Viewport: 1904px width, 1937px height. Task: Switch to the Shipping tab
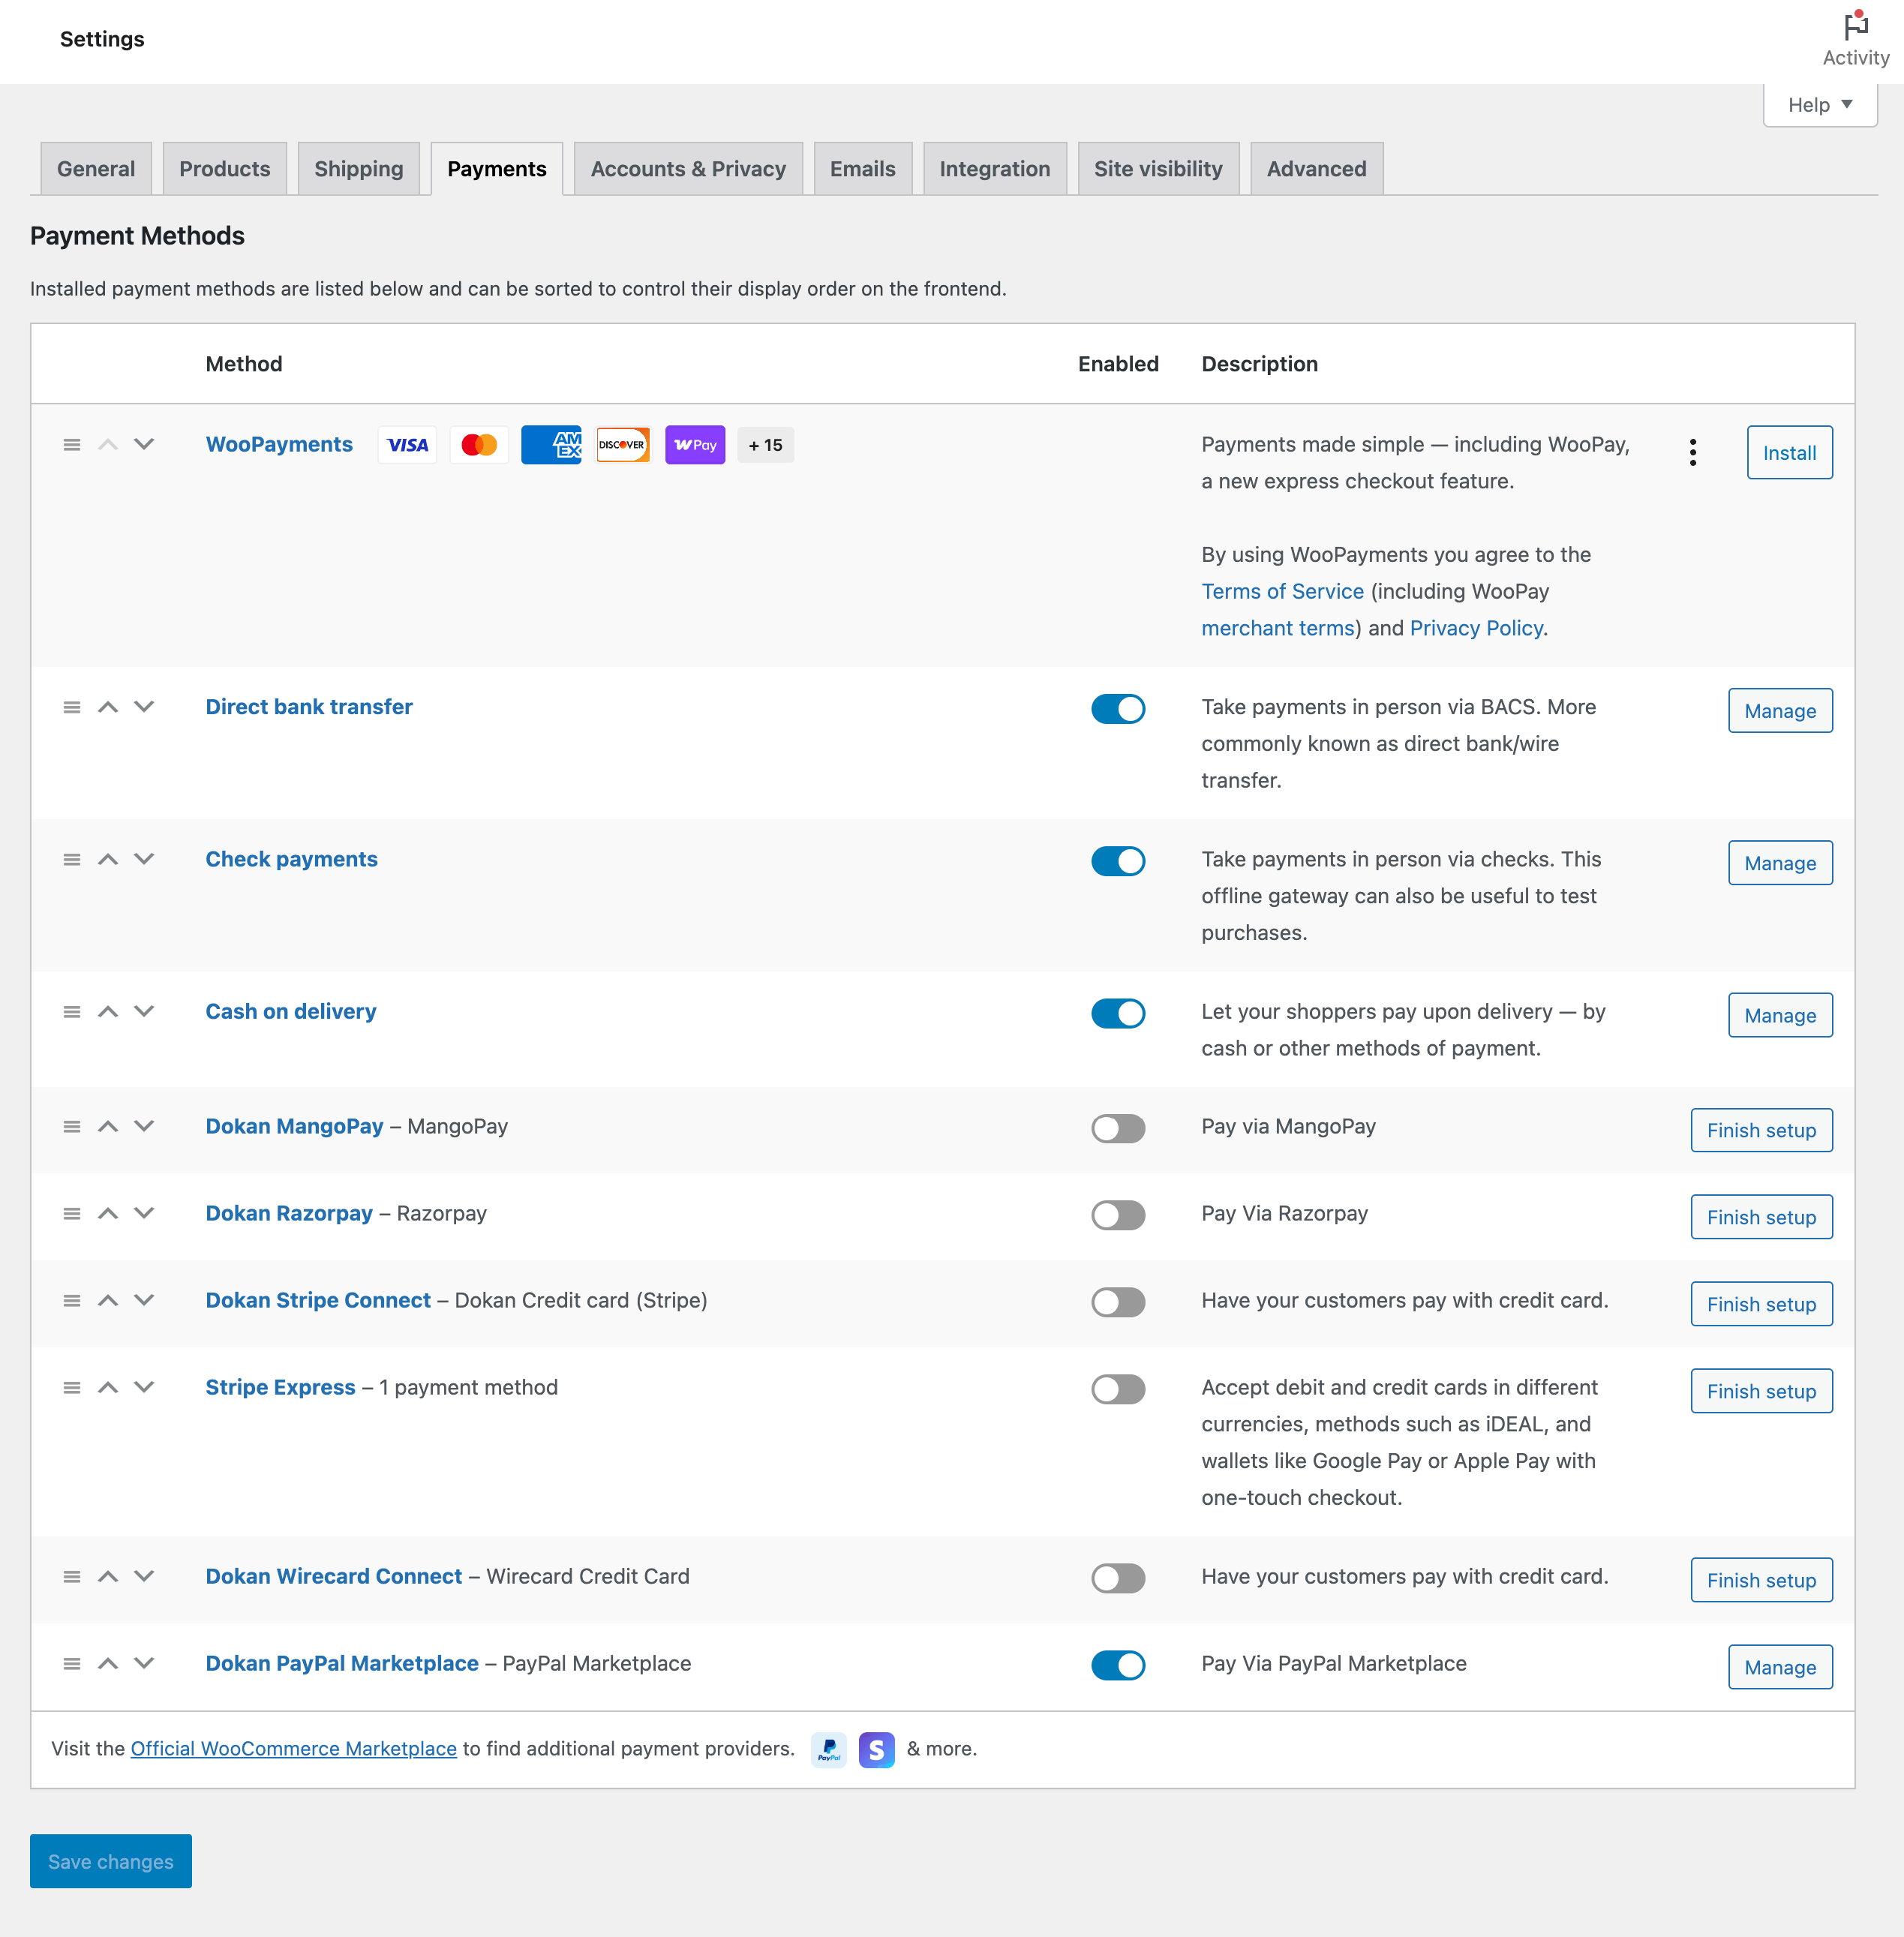359,169
